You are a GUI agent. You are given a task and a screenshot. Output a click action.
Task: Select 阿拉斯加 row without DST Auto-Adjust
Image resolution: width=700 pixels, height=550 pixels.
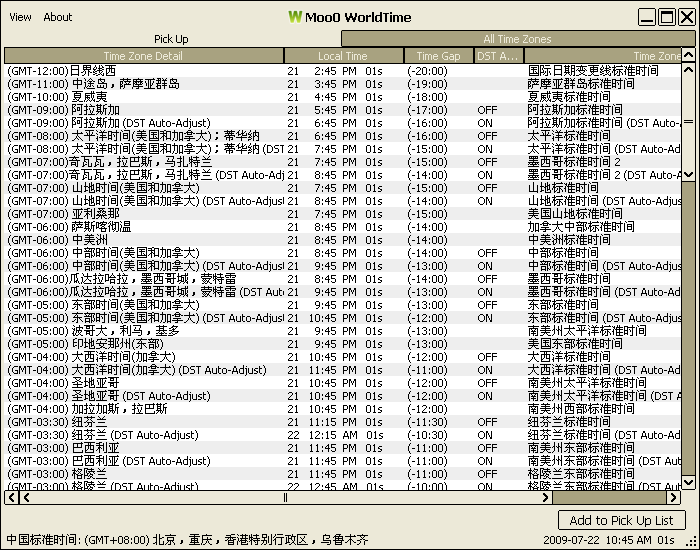point(343,110)
